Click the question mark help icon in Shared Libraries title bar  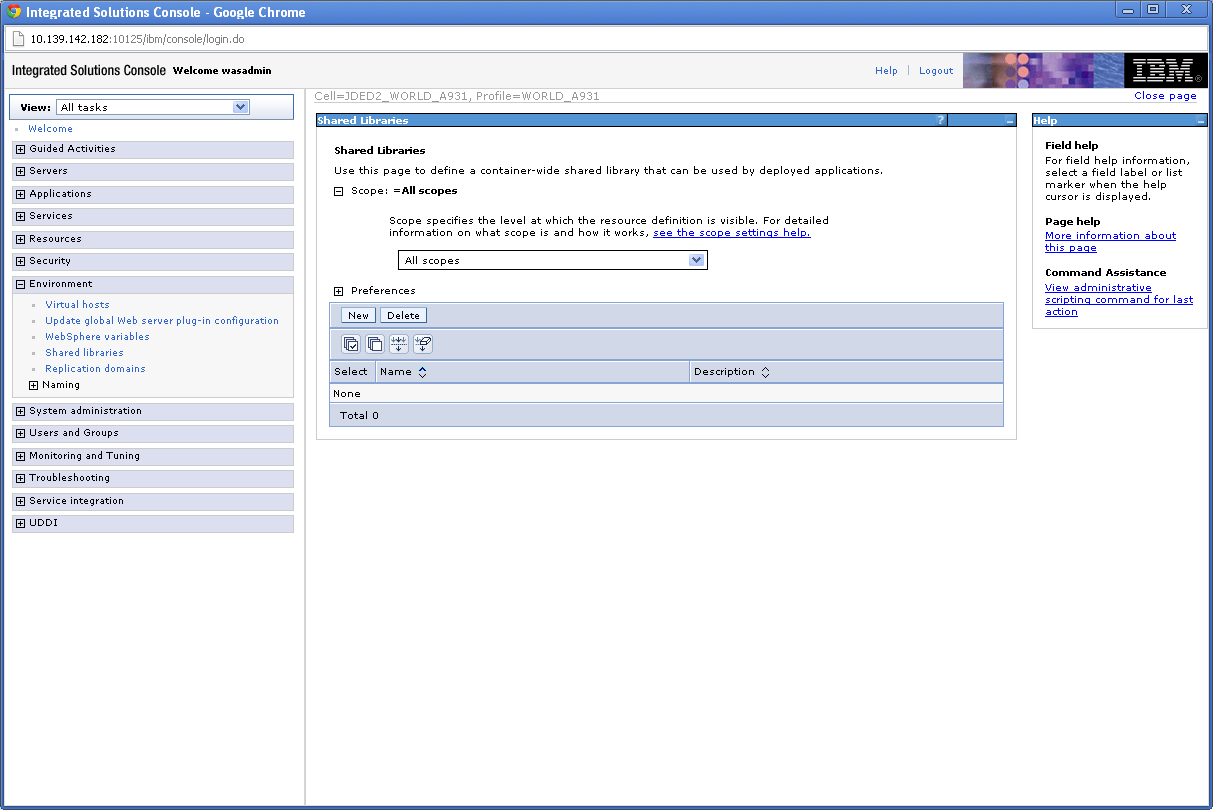click(940, 120)
